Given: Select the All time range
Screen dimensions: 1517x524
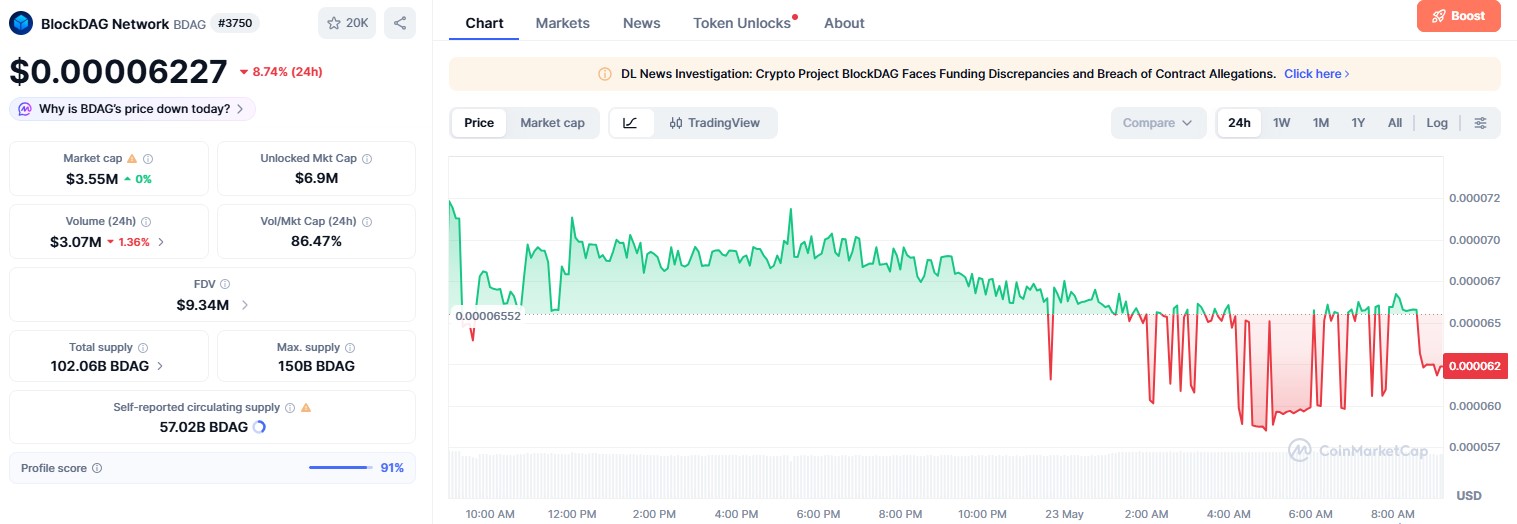Looking at the screenshot, I should [1395, 123].
